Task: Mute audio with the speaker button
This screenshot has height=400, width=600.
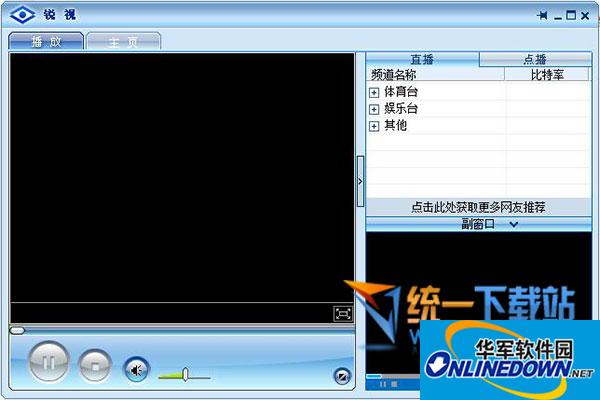Action: tap(136, 369)
